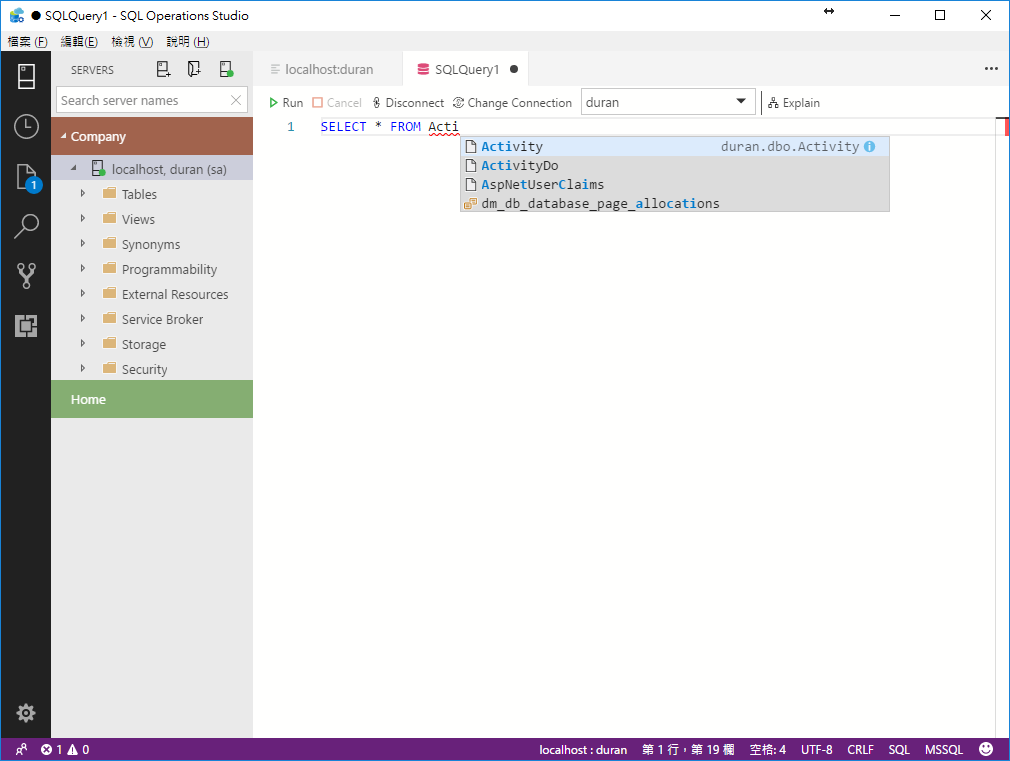Image resolution: width=1010 pixels, height=761 pixels.
Task: Click SQL language mode in status bar
Action: pos(899,749)
